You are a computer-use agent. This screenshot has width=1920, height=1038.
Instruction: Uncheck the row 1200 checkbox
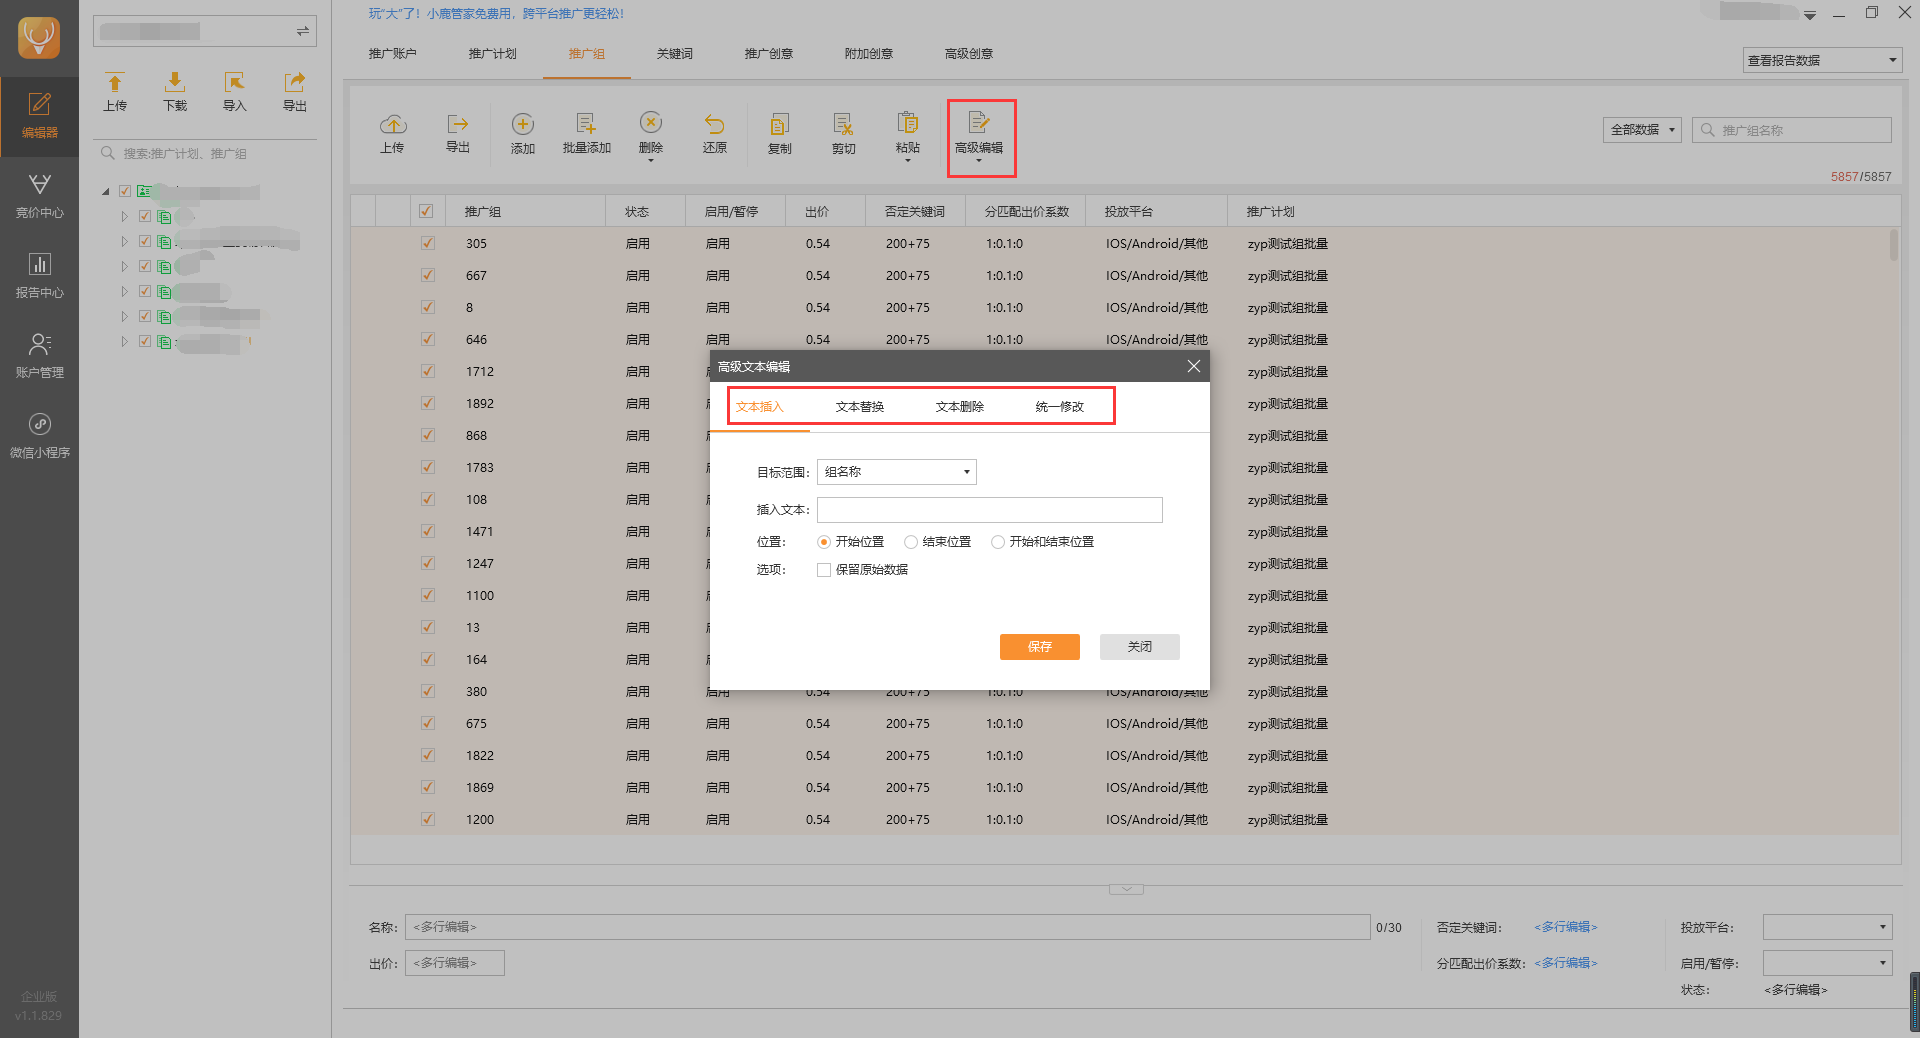pos(428,819)
